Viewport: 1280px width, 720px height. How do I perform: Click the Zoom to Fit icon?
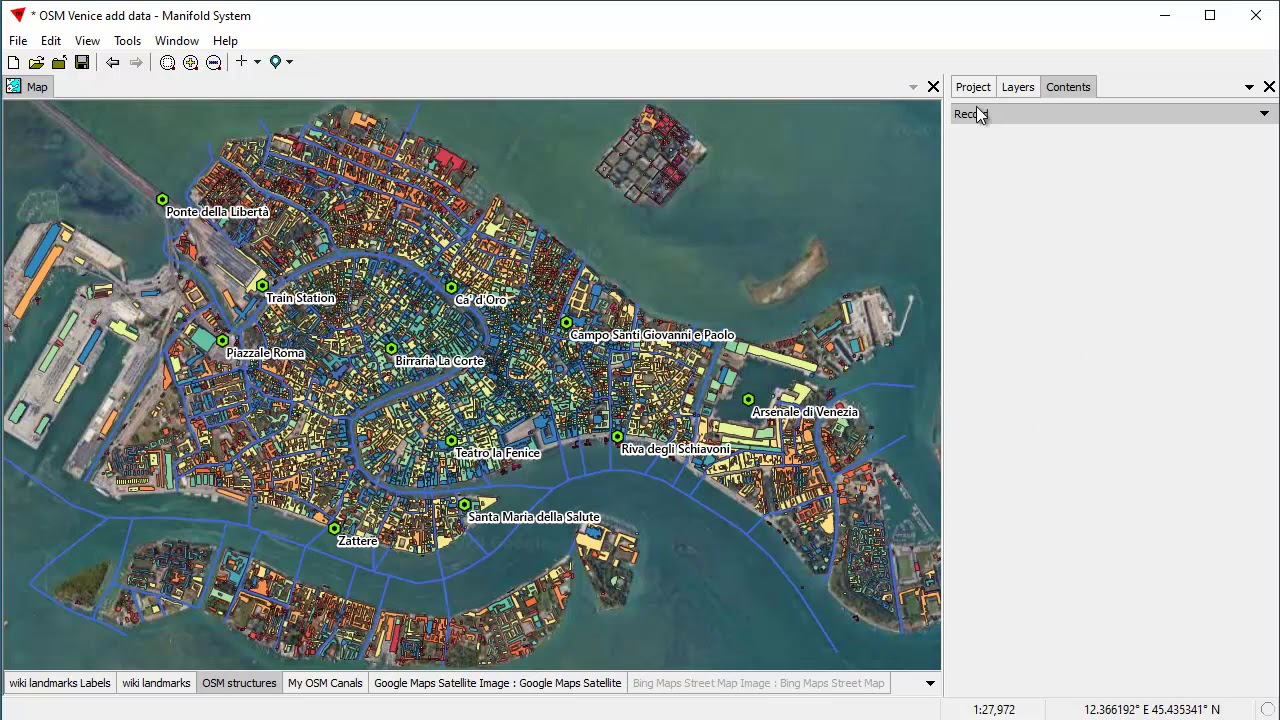point(167,62)
